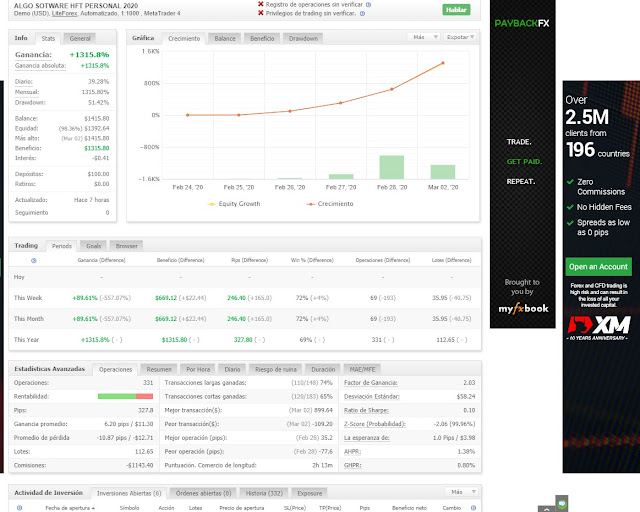
Task: Open the Exposure tab
Action: pyautogui.click(x=310, y=493)
